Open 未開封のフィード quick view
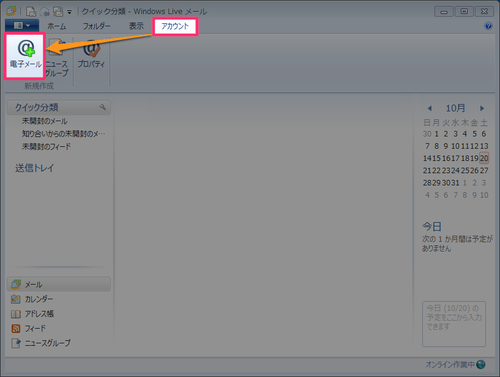 [x=46, y=147]
